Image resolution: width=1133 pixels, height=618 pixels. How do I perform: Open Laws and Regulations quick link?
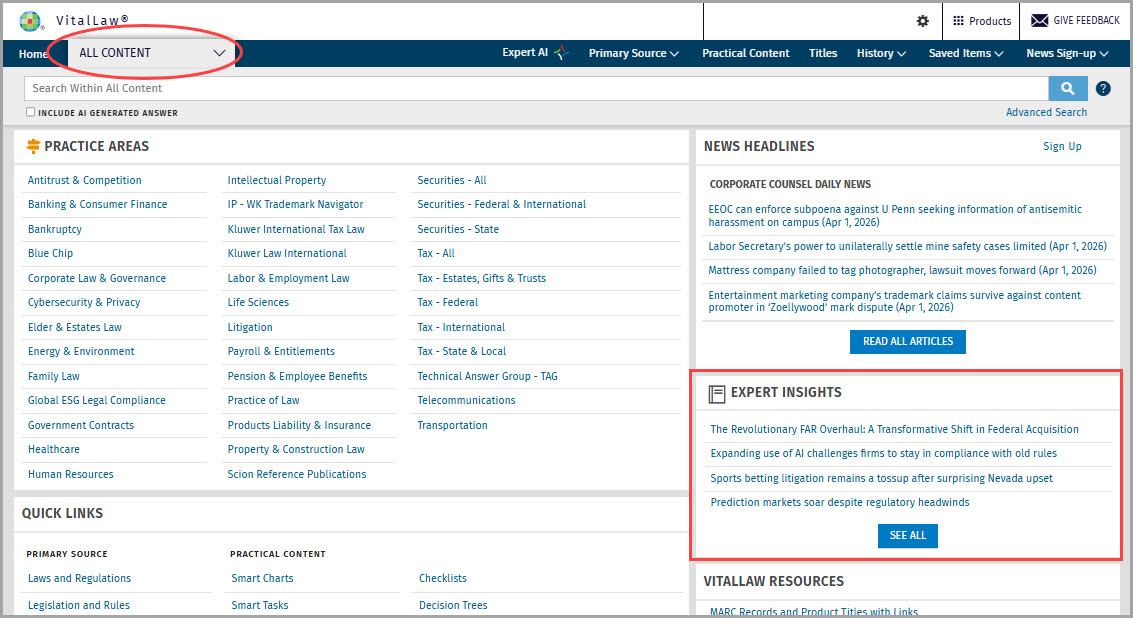pos(79,578)
